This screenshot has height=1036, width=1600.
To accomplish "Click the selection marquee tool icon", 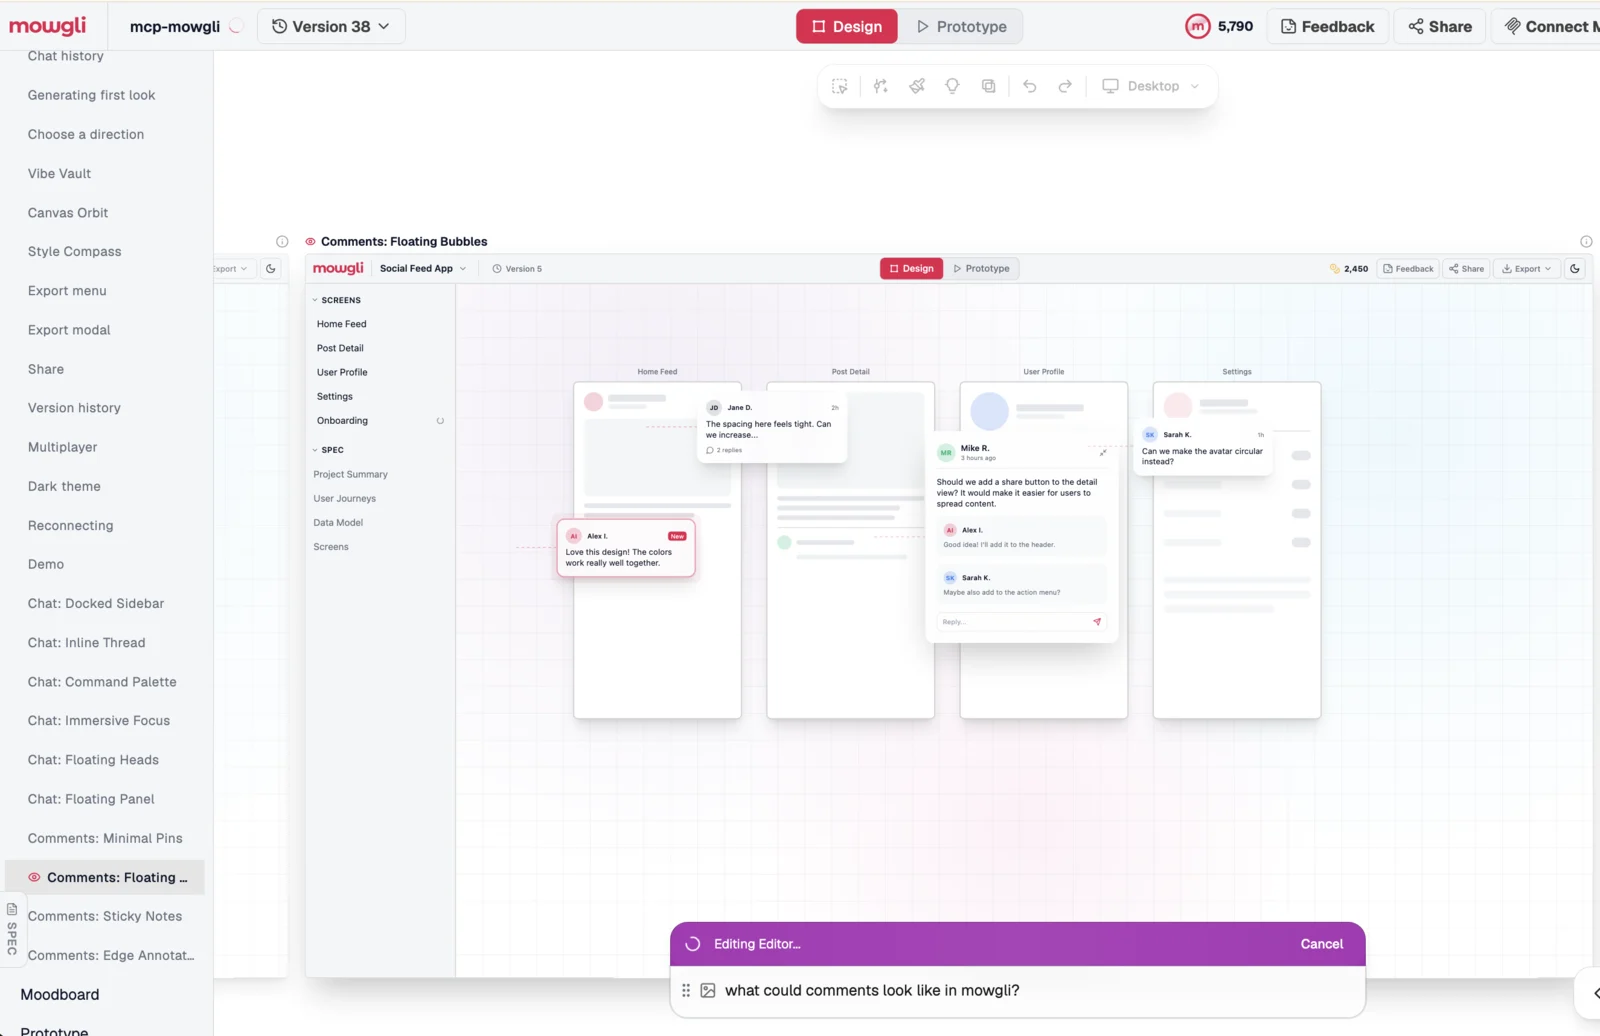I will click(840, 86).
